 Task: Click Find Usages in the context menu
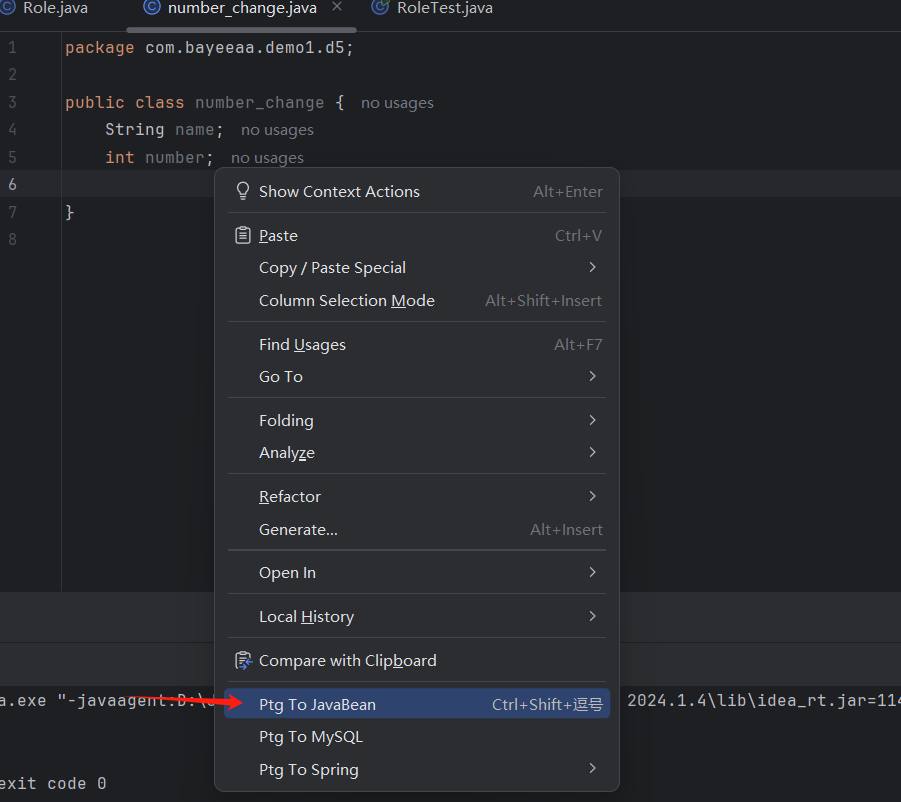click(x=302, y=345)
